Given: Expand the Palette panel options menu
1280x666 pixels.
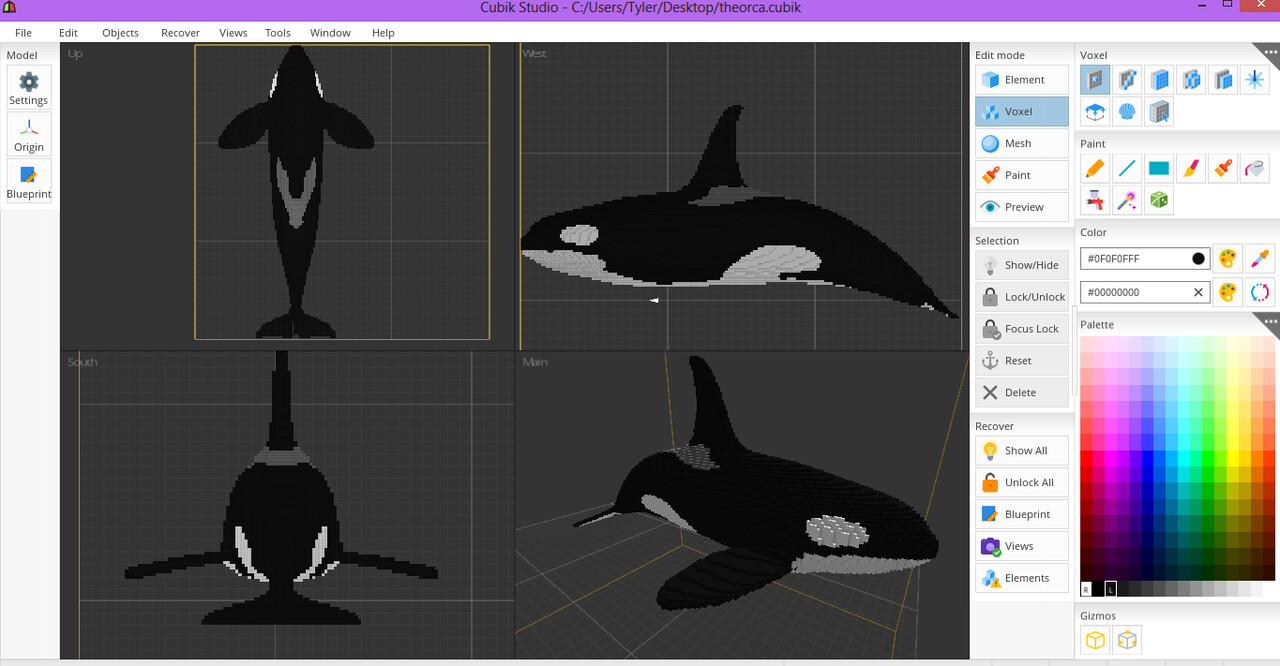Looking at the screenshot, I should 1270,321.
